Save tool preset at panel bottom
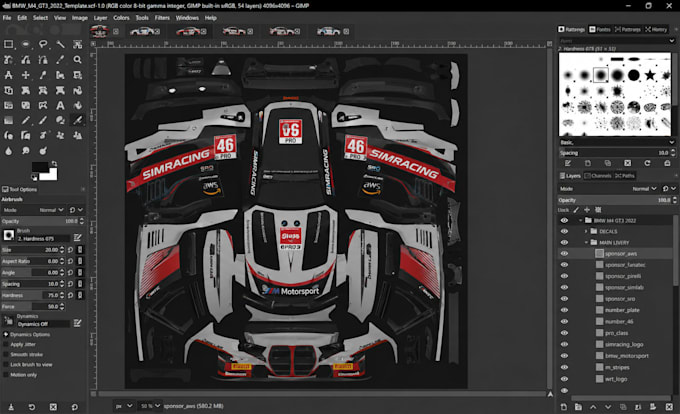Image resolution: width=680 pixels, height=414 pixels. point(11,407)
